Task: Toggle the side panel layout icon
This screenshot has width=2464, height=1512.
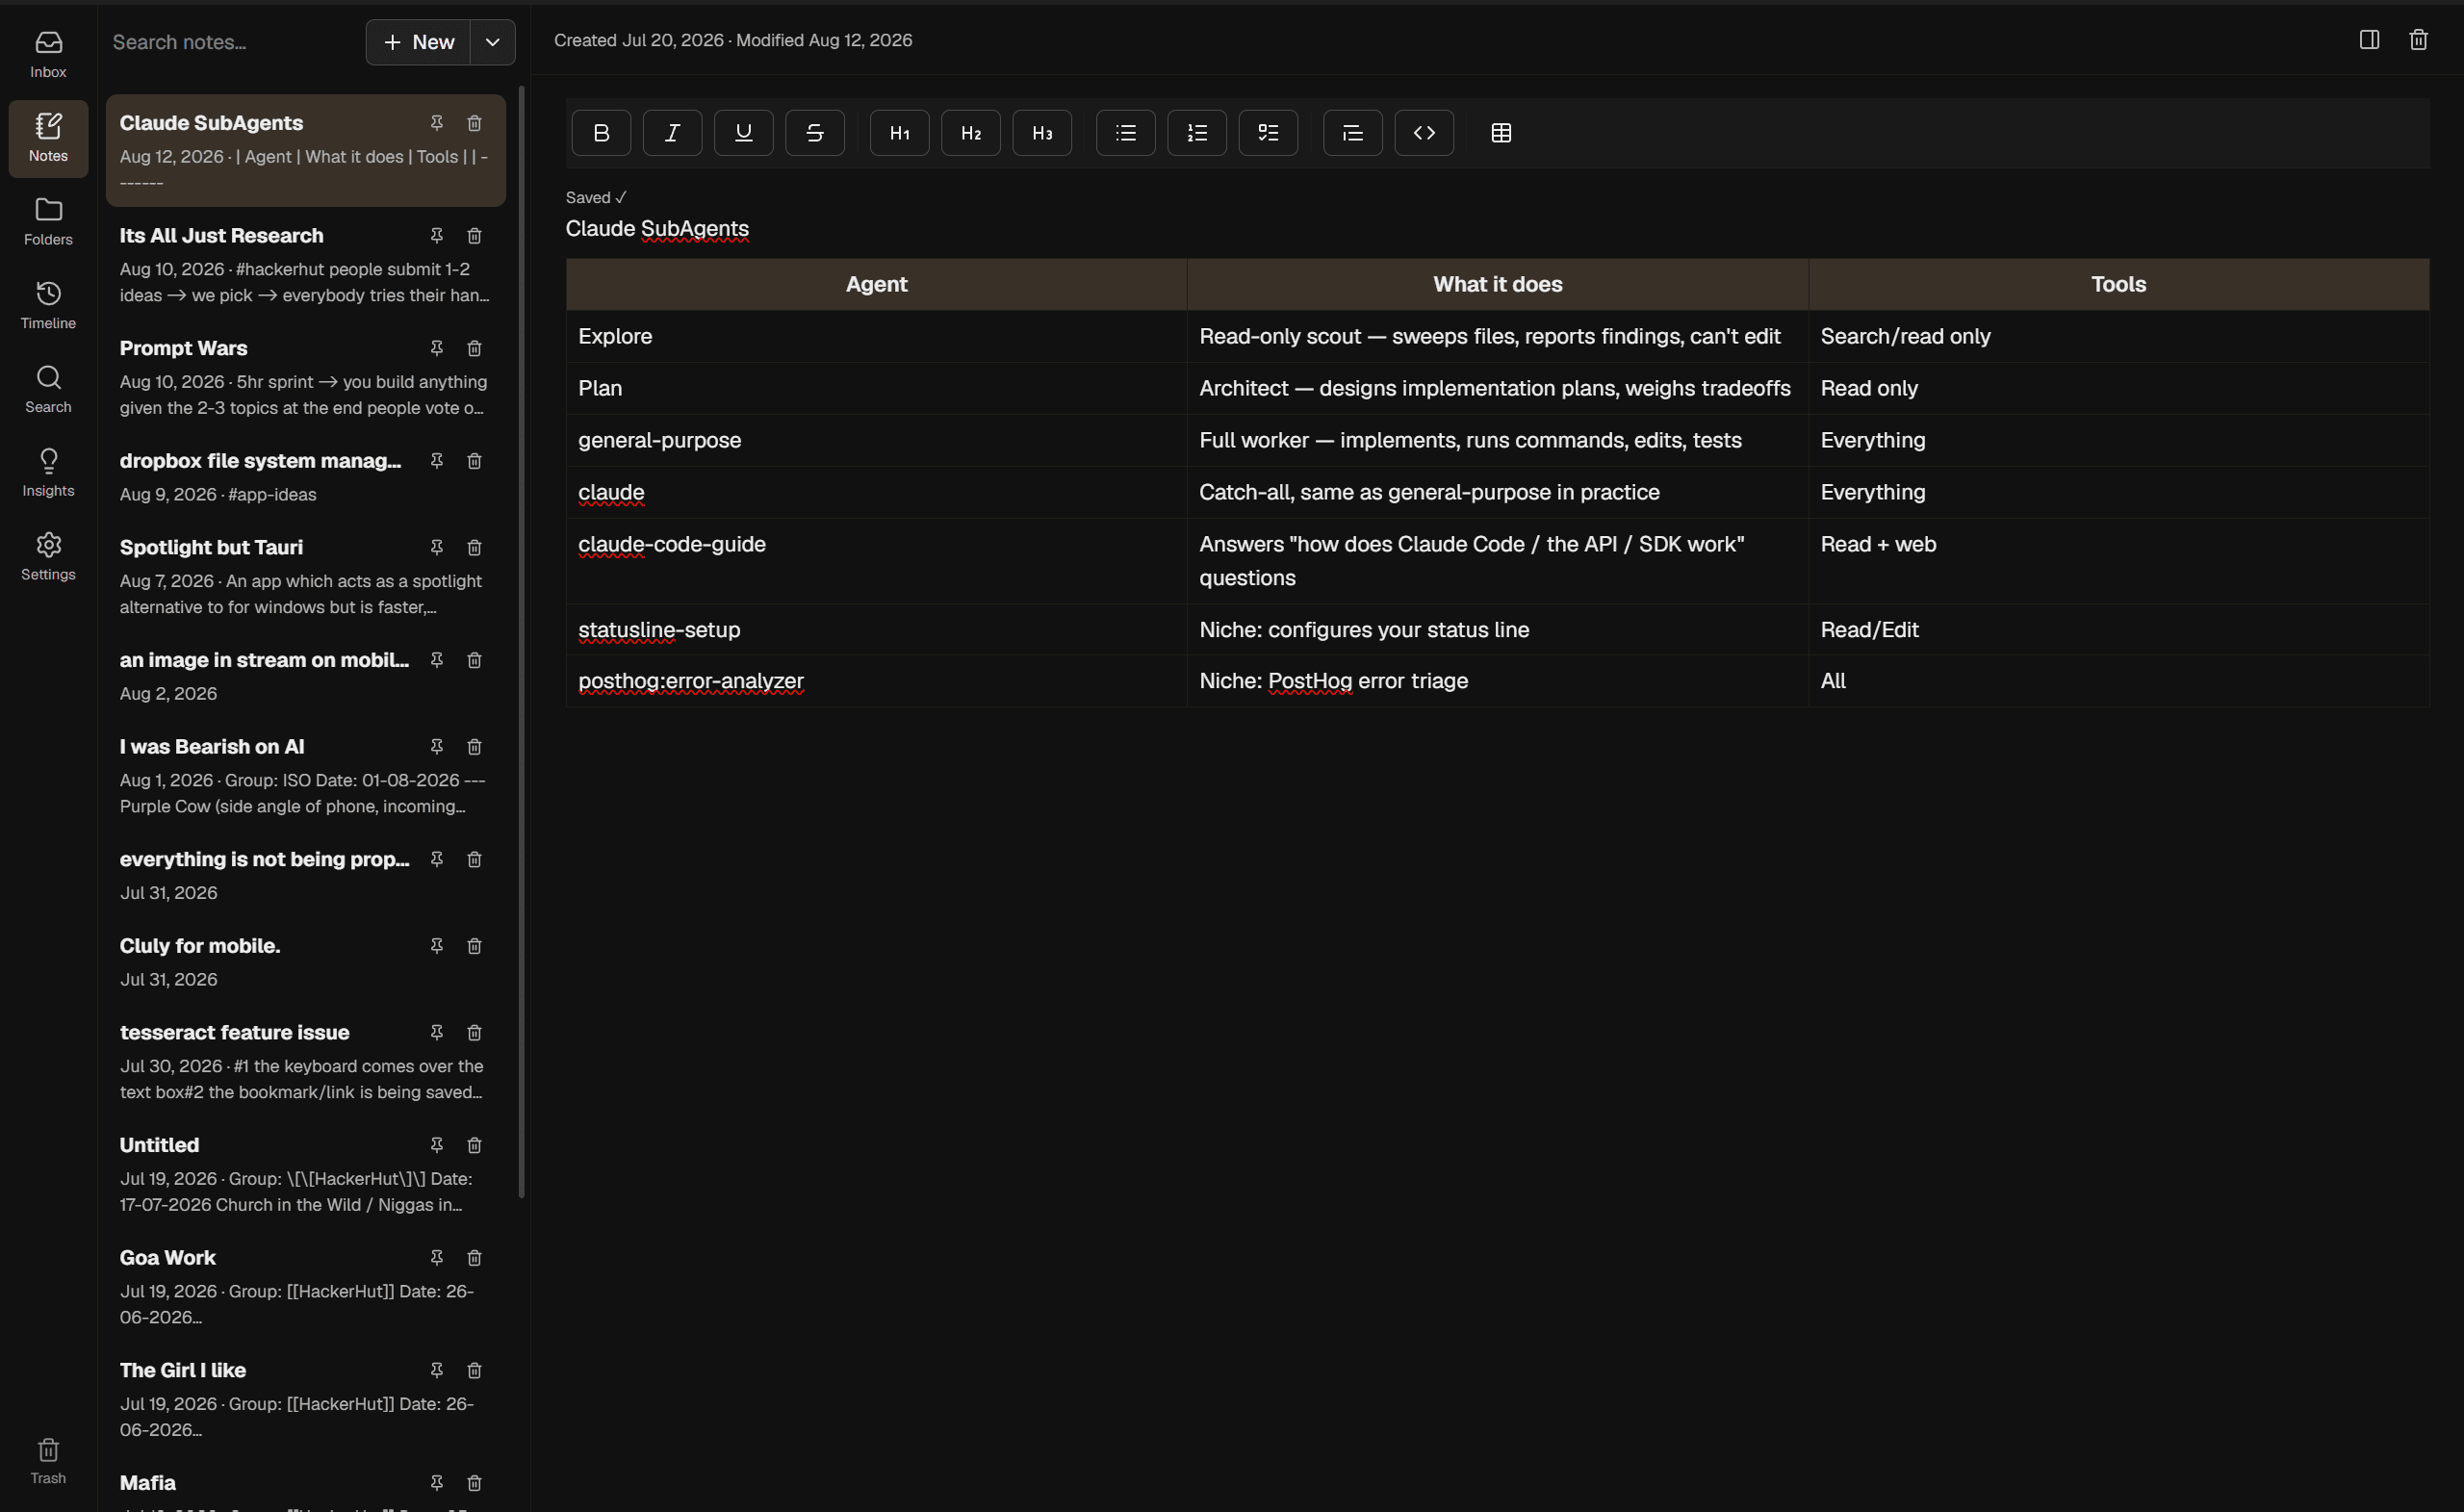Action: [2369, 40]
